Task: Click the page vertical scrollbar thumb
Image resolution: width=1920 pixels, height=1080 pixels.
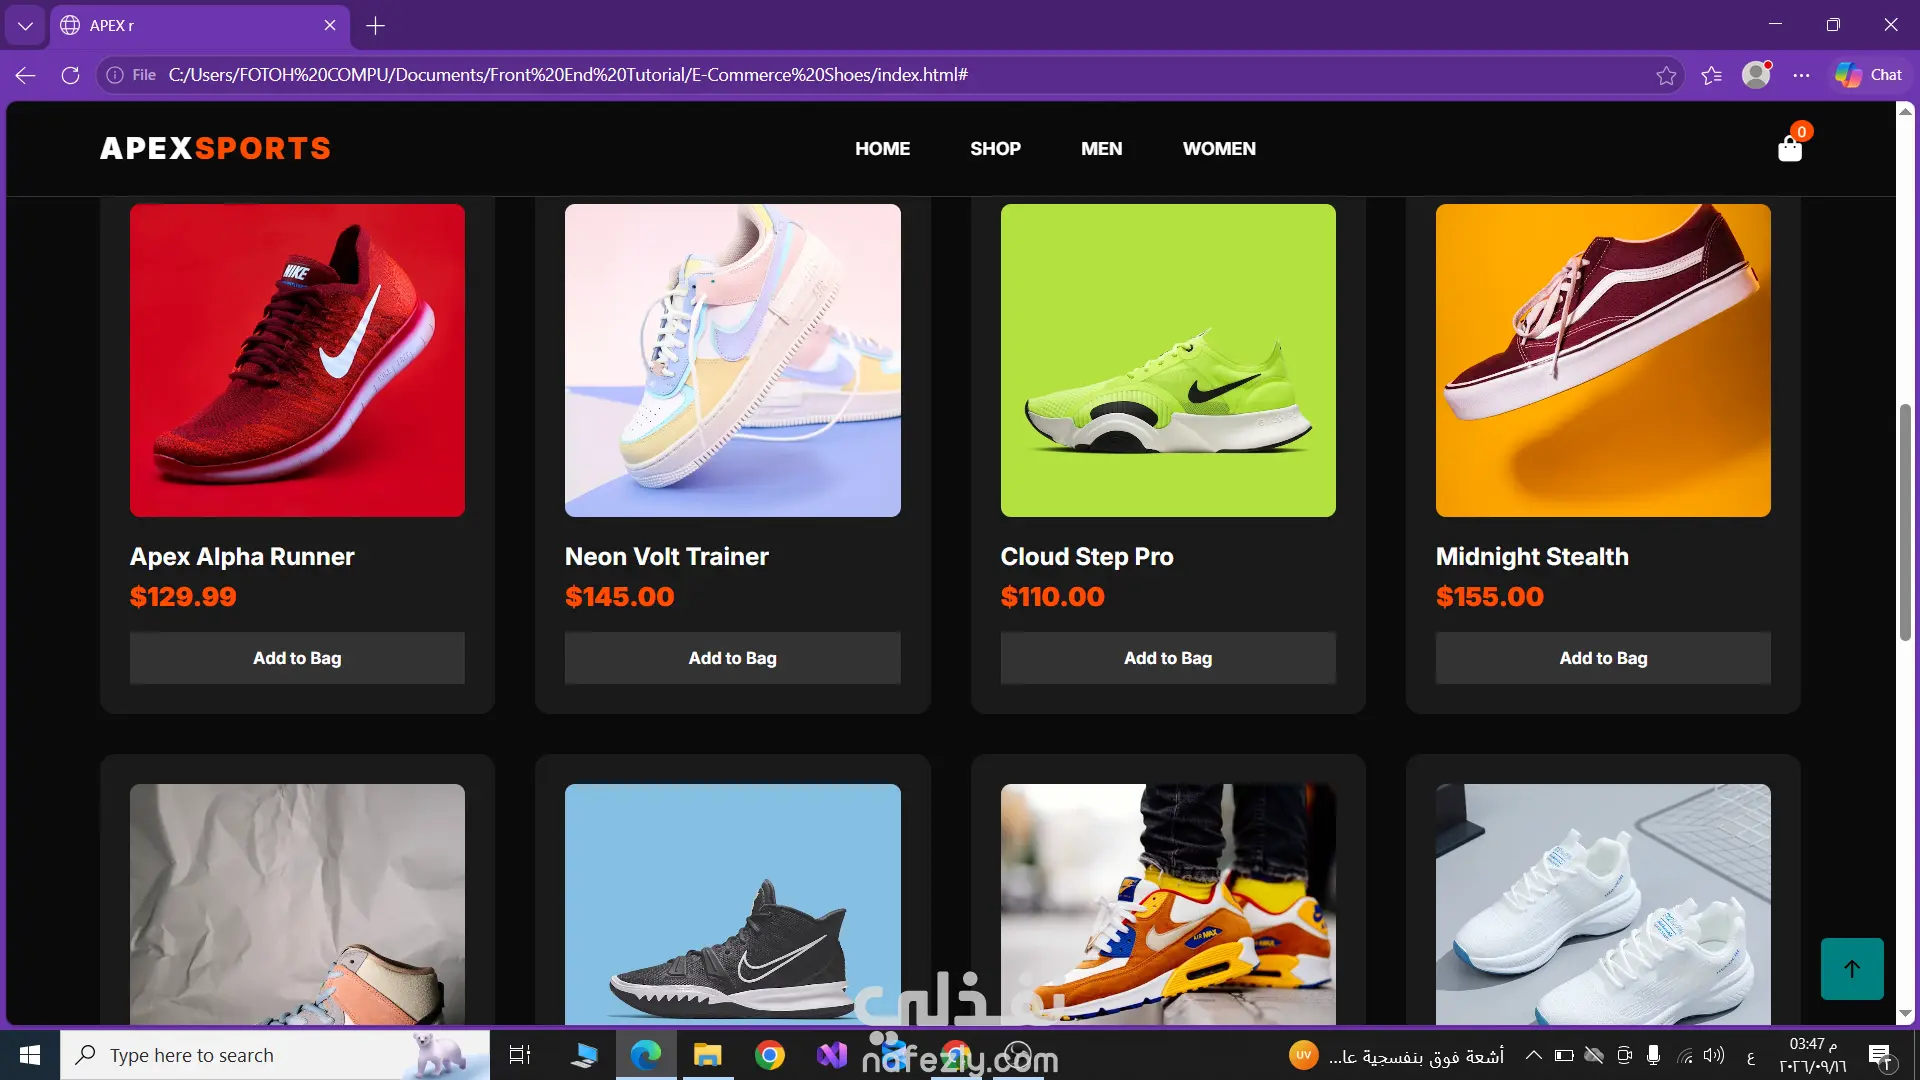Action: click(x=1905, y=521)
